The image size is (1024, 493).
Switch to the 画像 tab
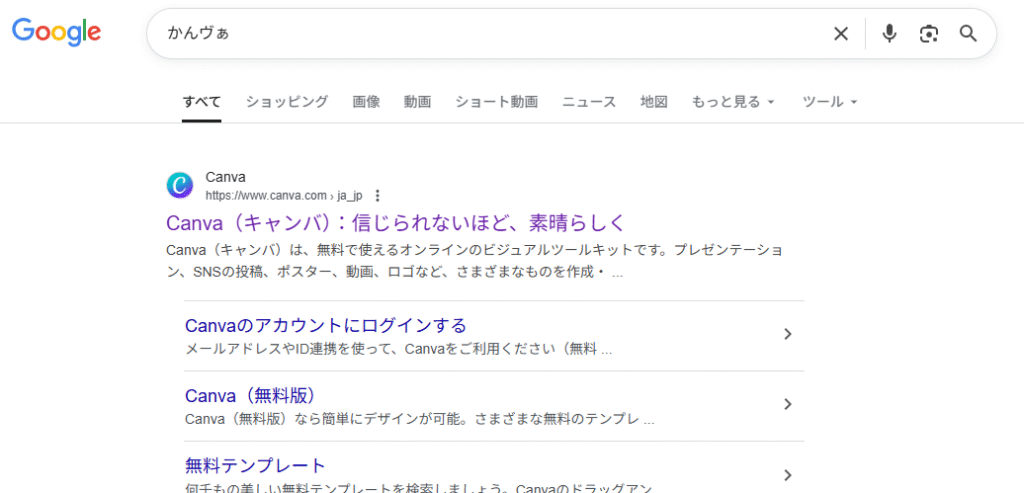[366, 102]
